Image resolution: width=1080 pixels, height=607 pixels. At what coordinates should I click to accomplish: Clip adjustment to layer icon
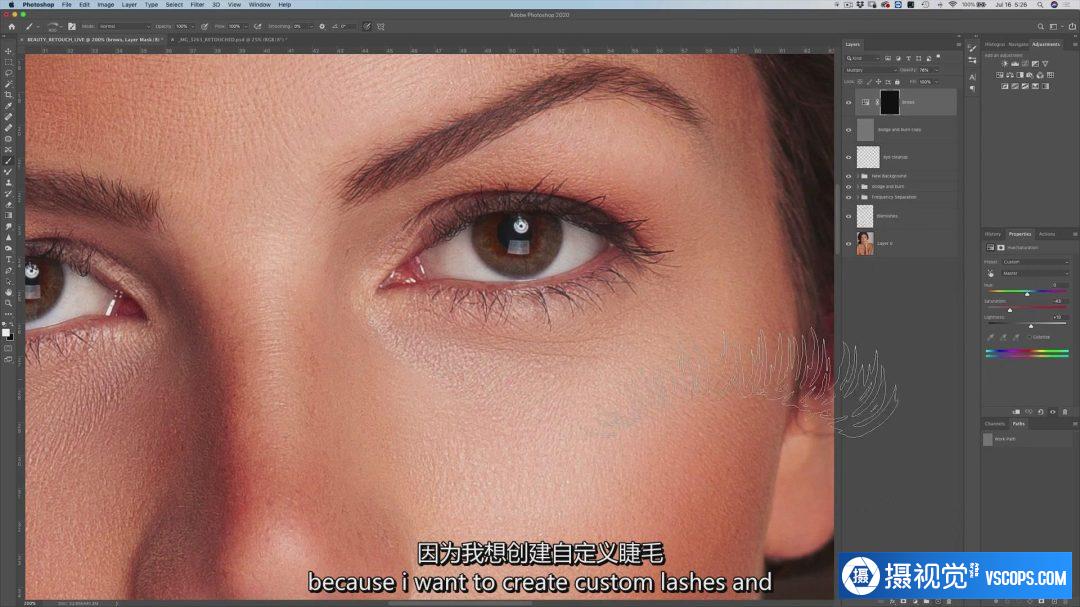1016,412
